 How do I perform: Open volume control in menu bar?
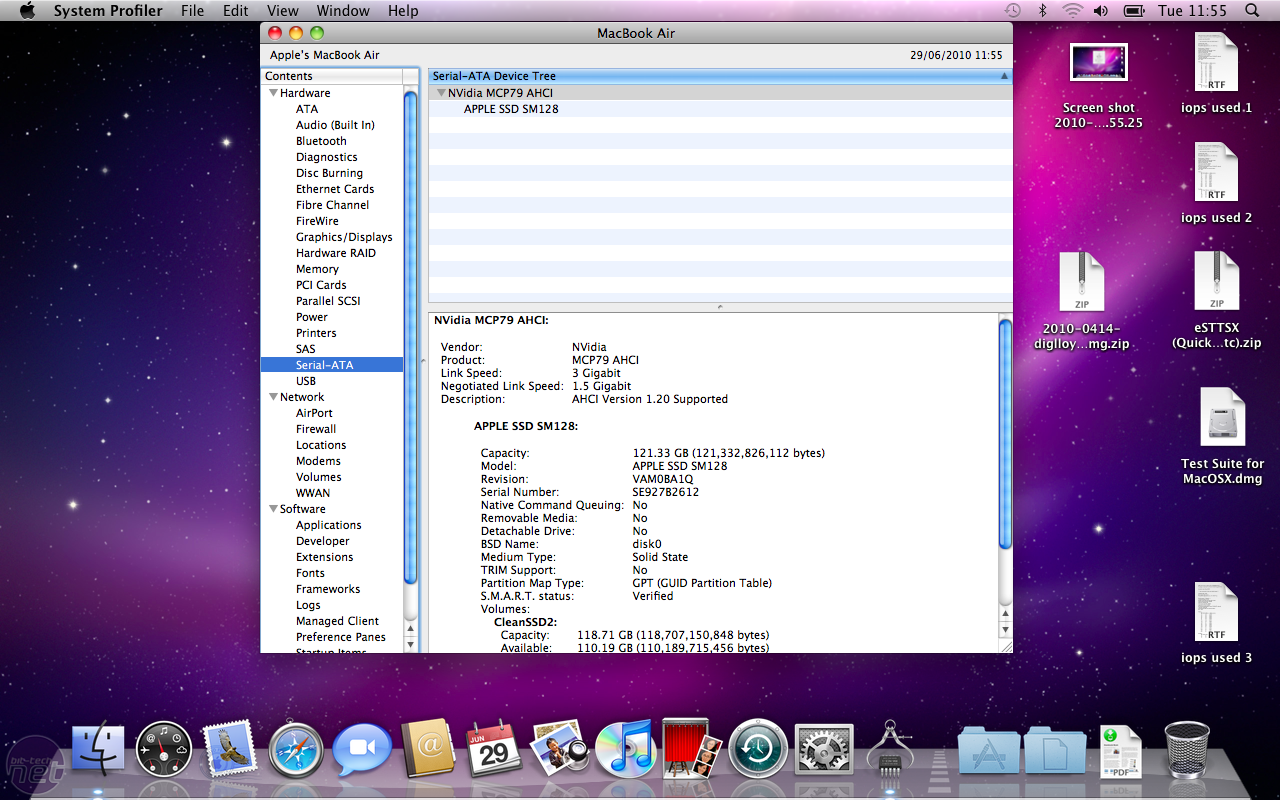1101,11
